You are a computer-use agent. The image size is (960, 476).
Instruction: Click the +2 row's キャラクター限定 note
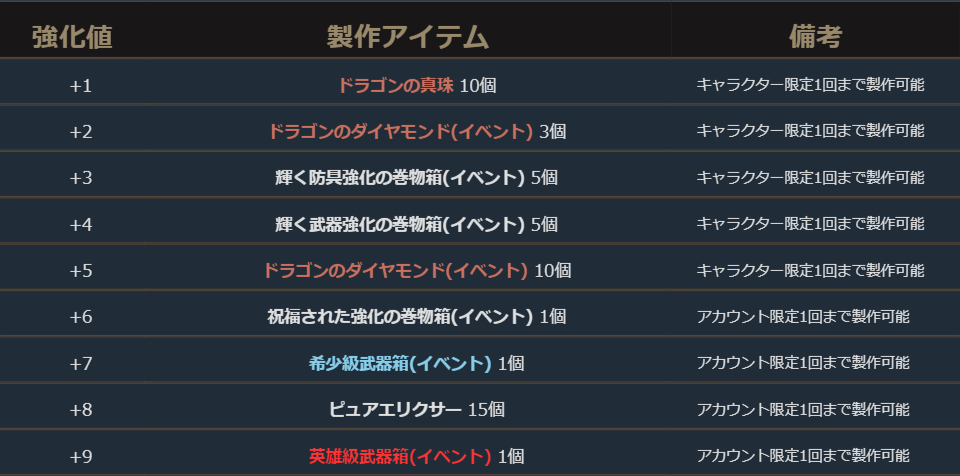pos(810,131)
